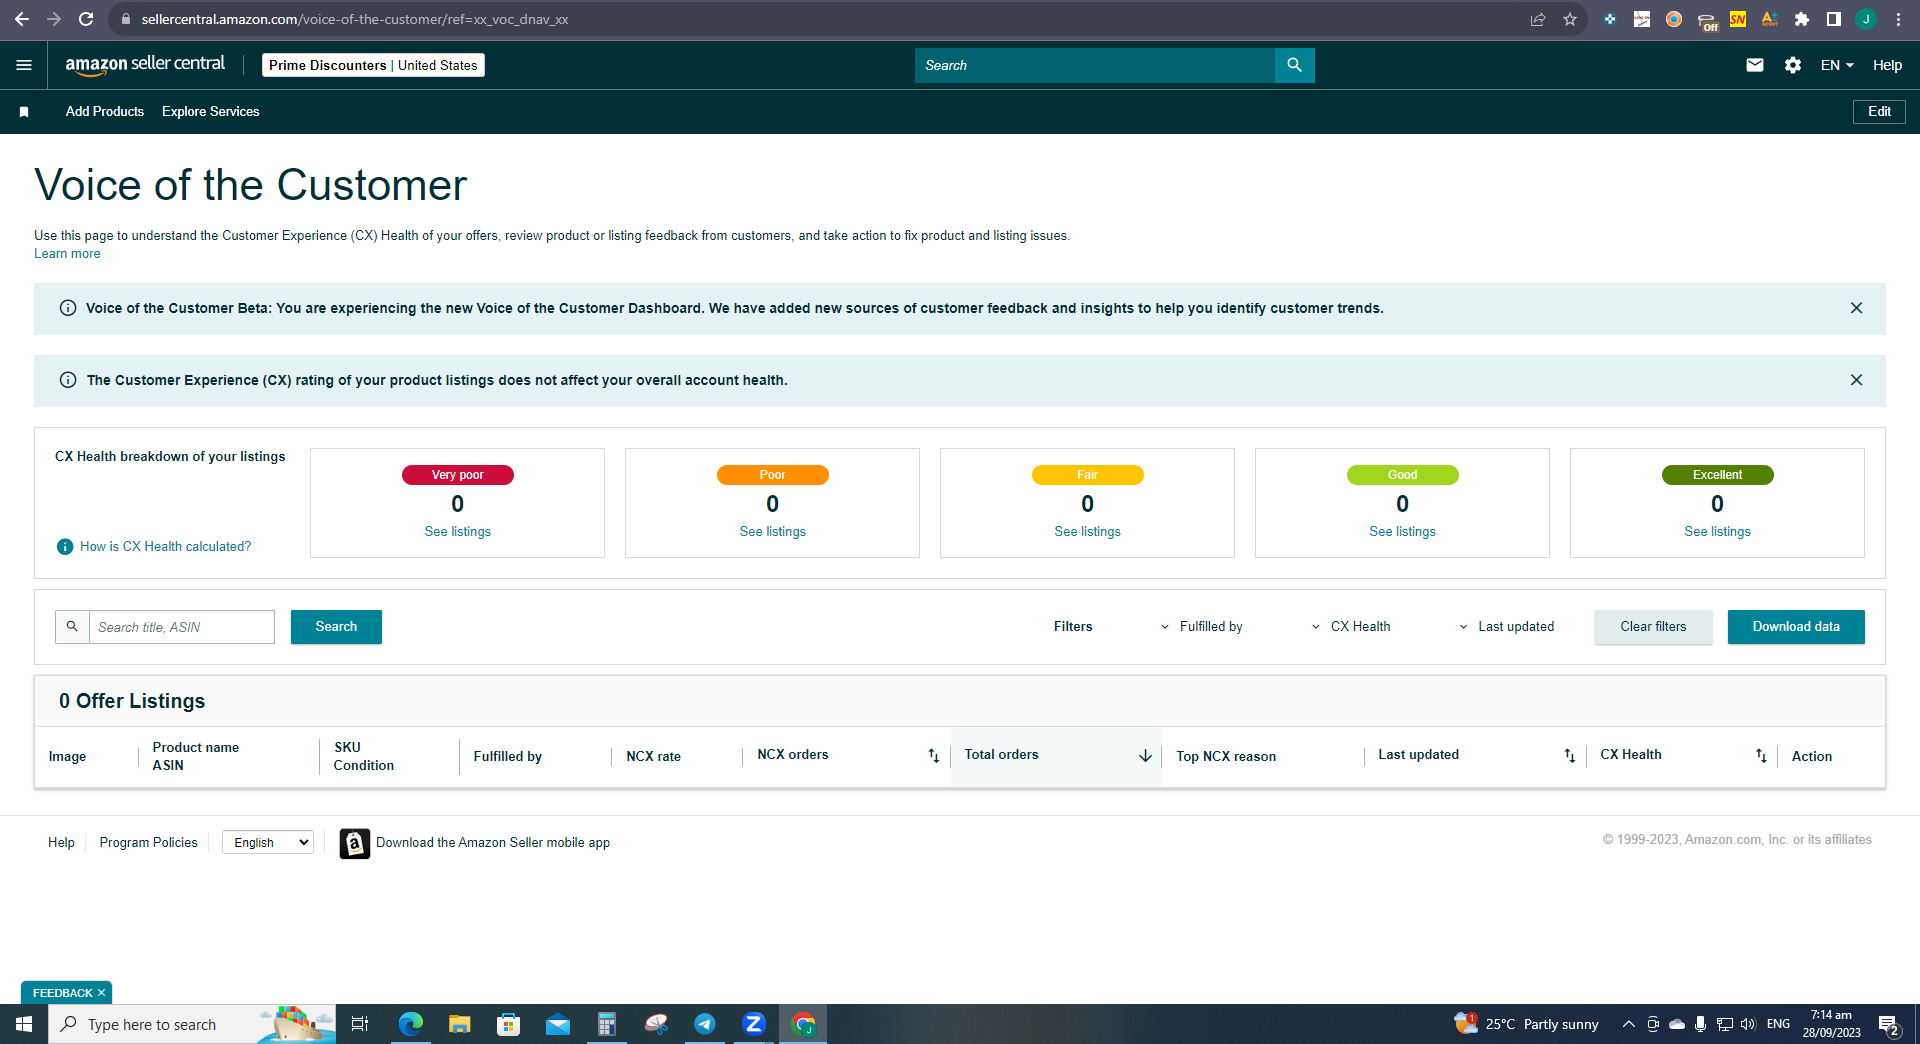Toggle the browser side panel icon
1920x1044 pixels.
pyautogui.click(x=1834, y=19)
